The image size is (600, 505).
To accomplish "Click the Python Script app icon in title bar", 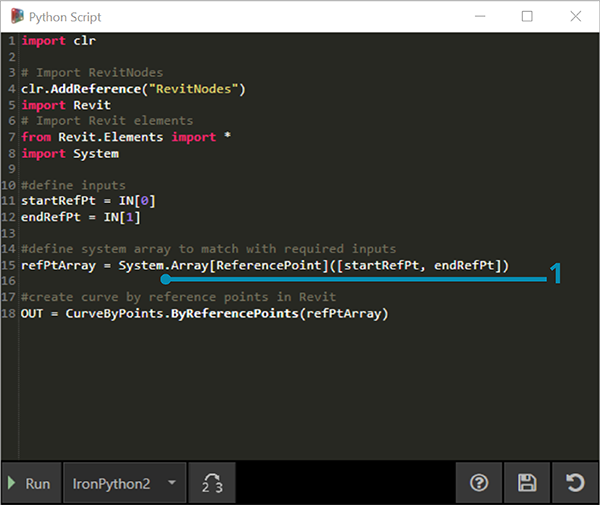I will 15,17.
